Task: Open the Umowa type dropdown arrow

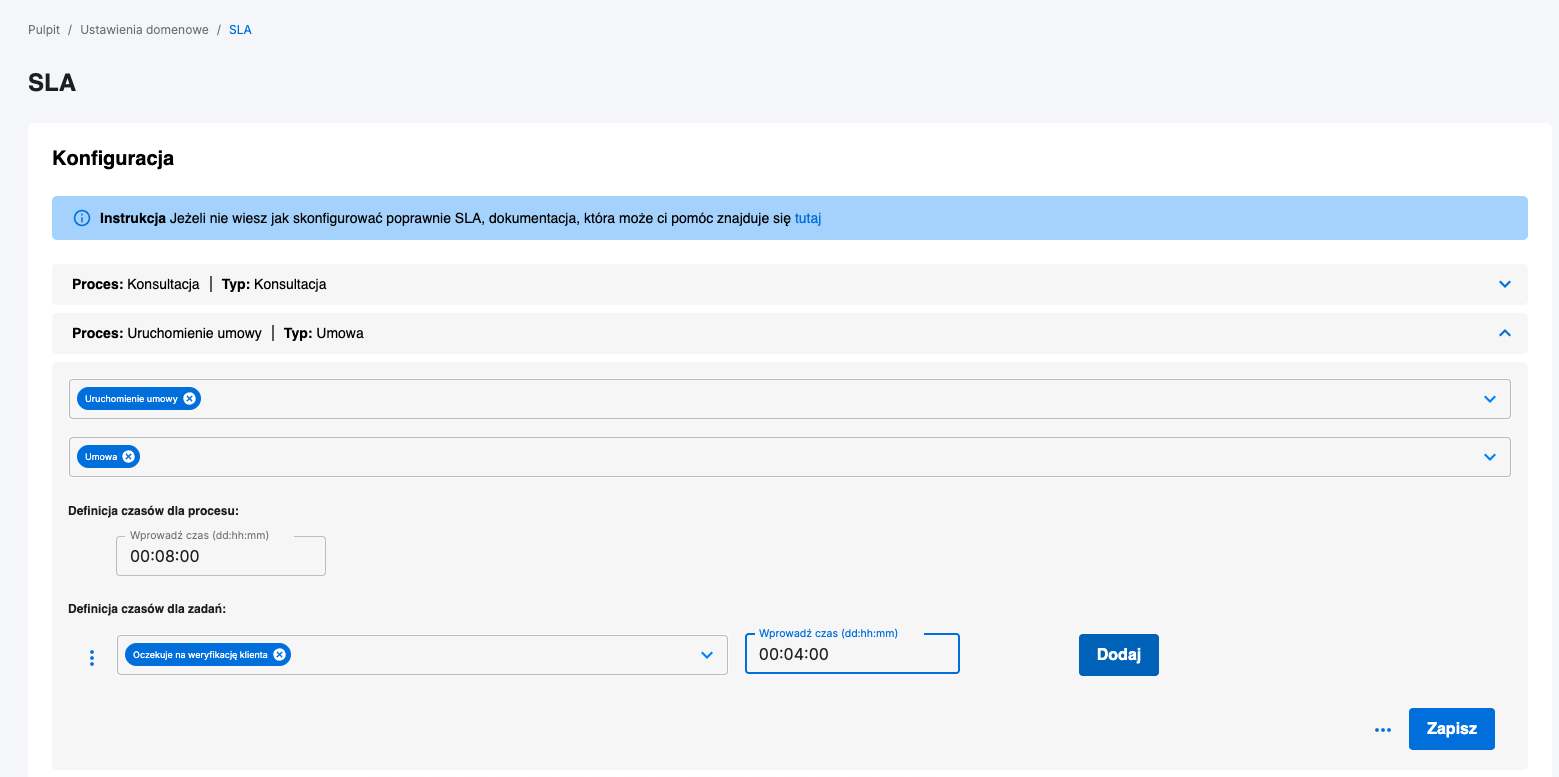Action: (1490, 457)
